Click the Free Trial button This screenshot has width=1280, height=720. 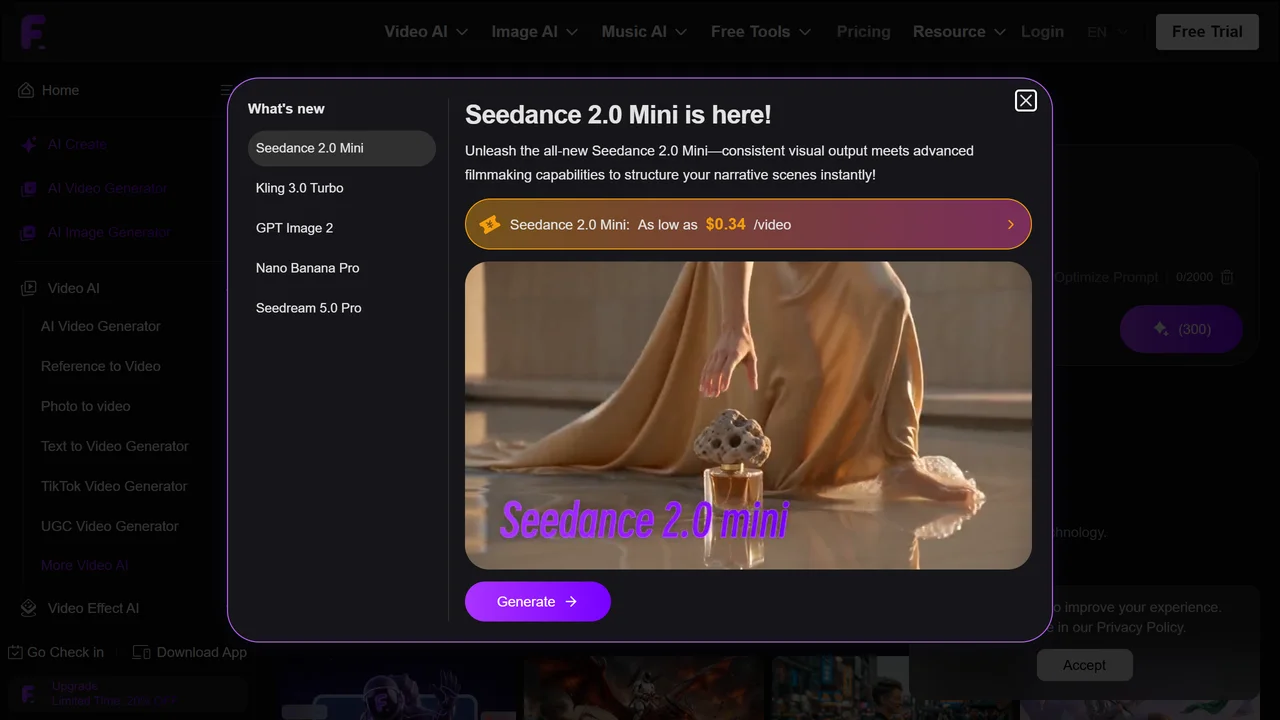click(x=1207, y=32)
